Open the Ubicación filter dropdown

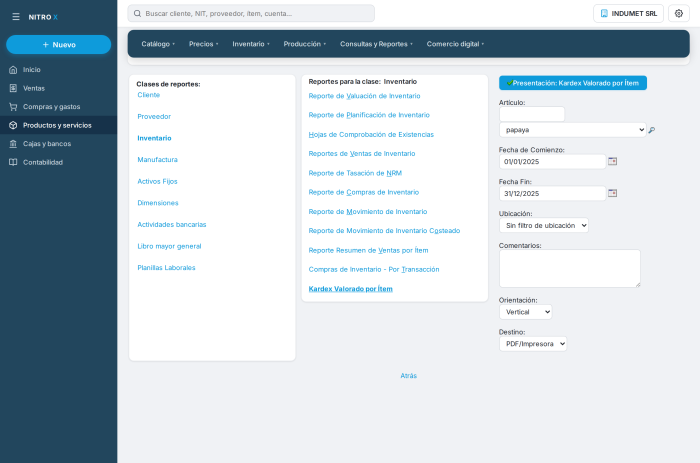point(544,225)
